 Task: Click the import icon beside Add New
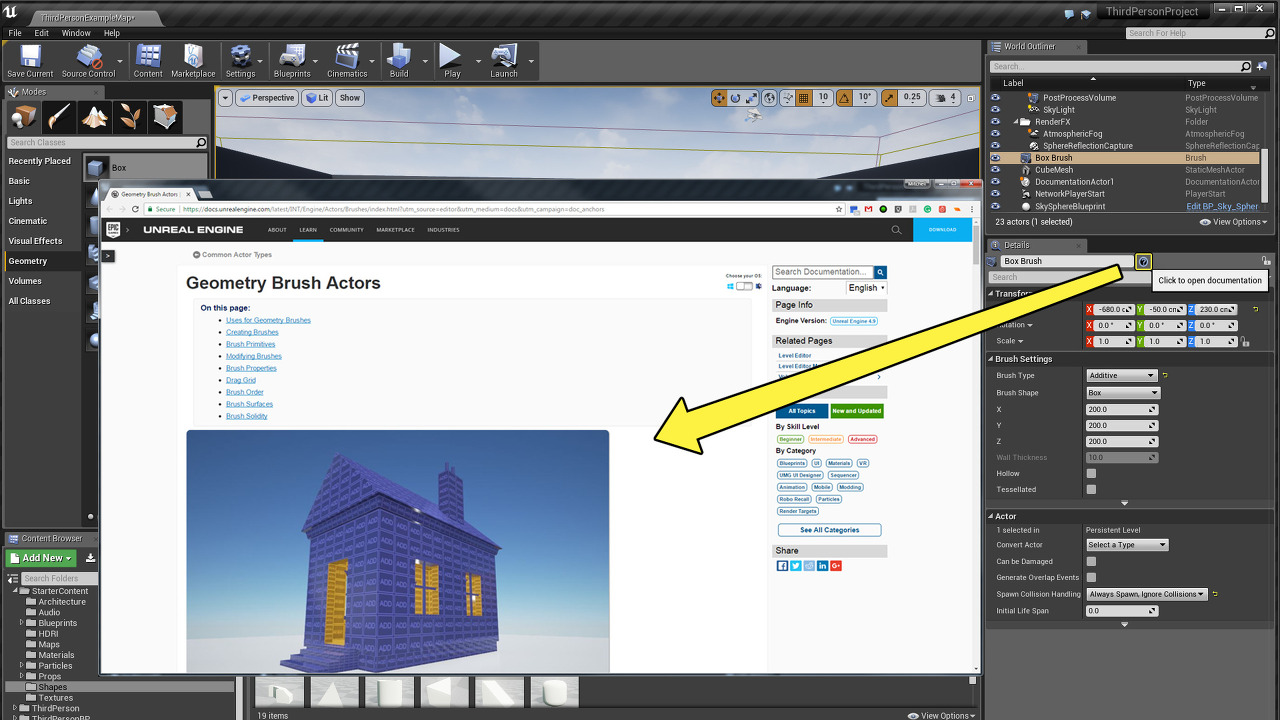pos(90,558)
